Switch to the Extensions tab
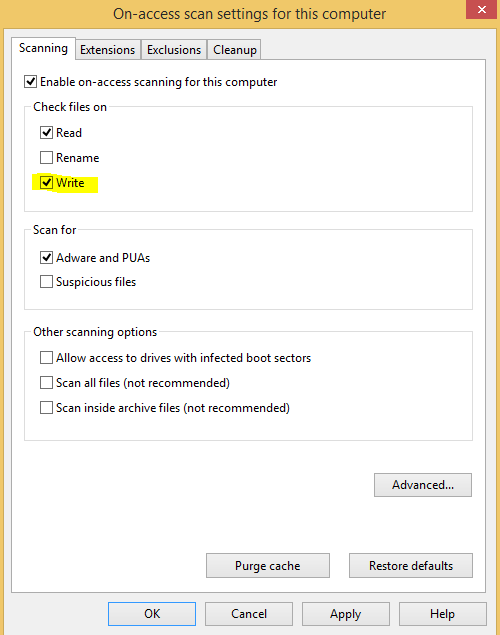 [108, 49]
